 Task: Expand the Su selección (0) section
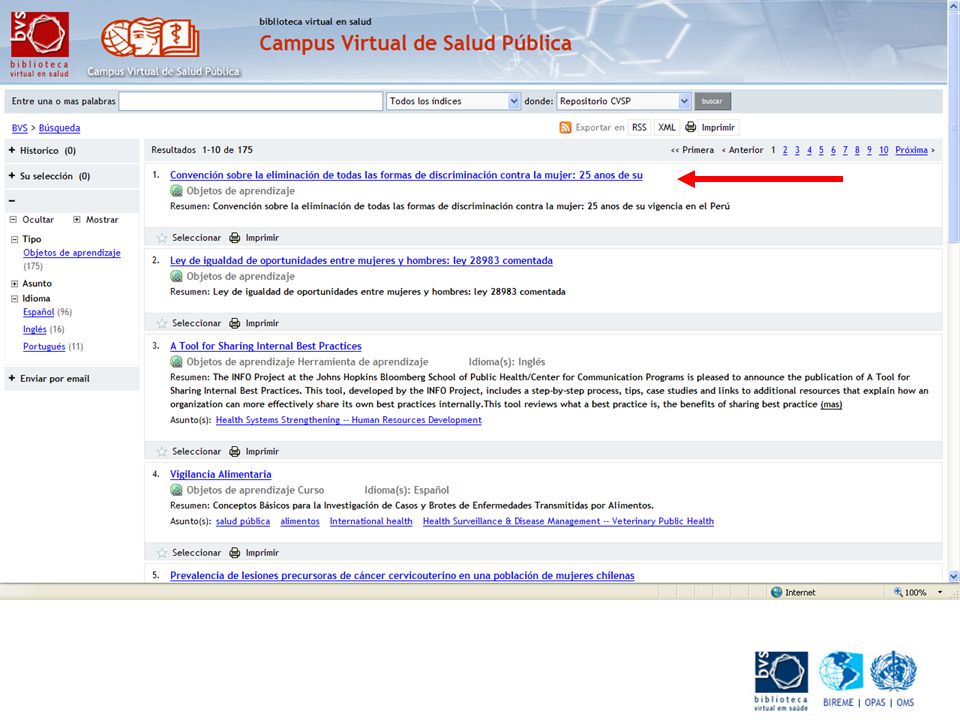[12, 176]
